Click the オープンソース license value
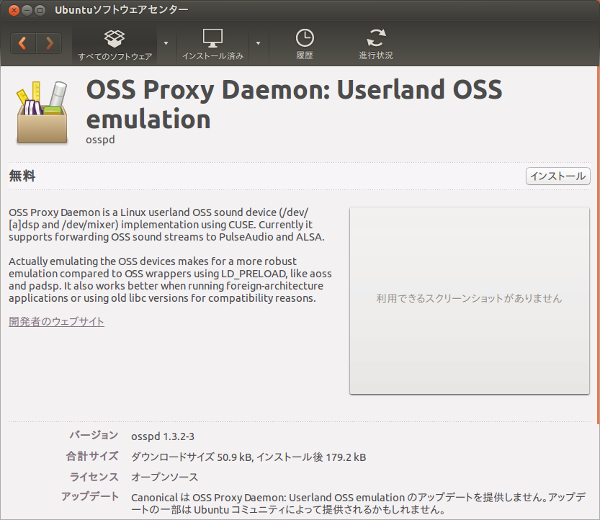Screen dimensions: 600x520 tap(165, 477)
